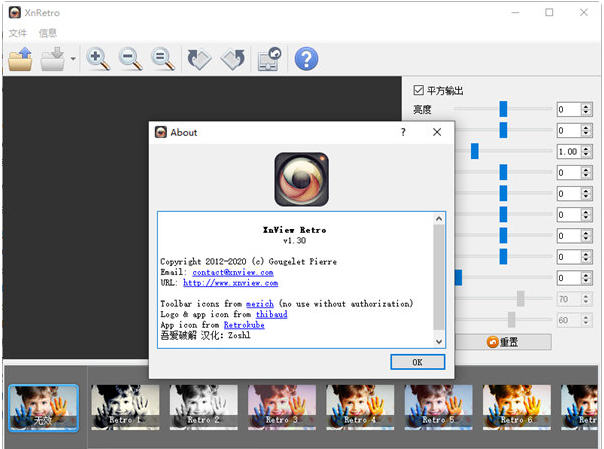Screen dimensions: 604x449
Task: Click the zoom in magnifier icon
Action: [98, 59]
